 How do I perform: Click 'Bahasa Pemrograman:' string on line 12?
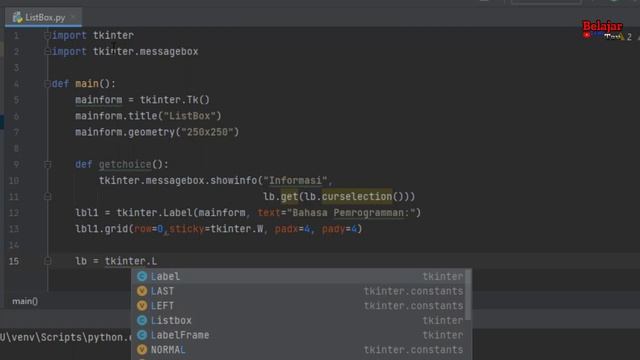351,213
